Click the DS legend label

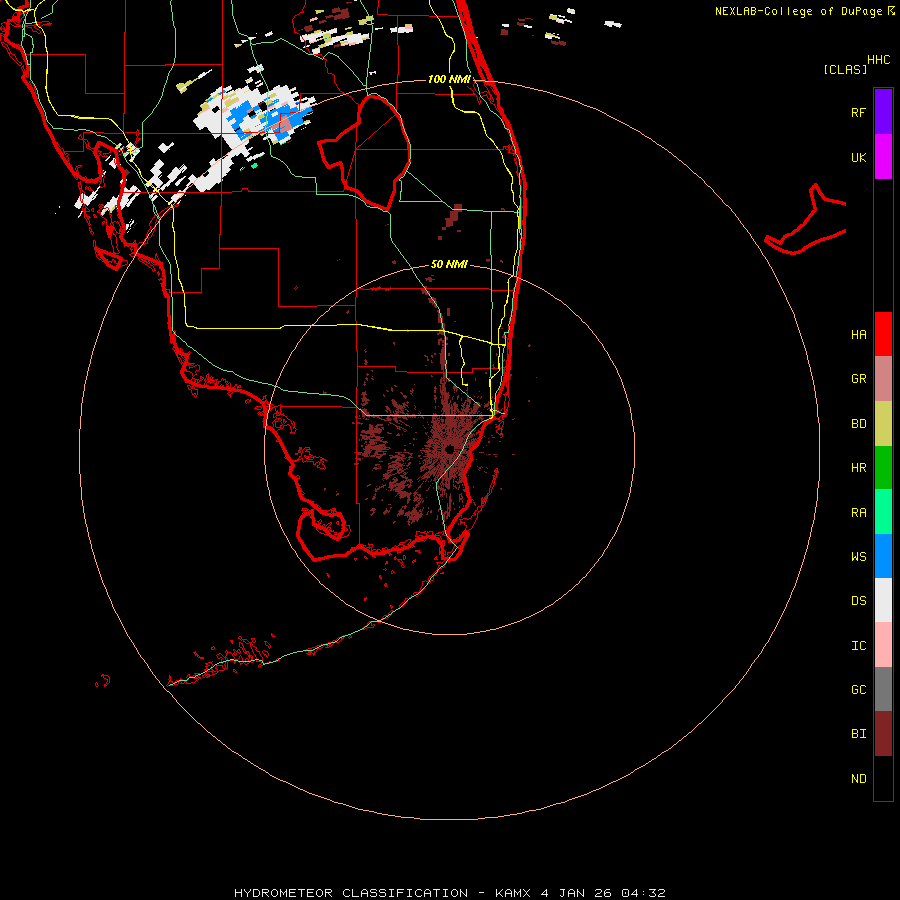tap(858, 601)
